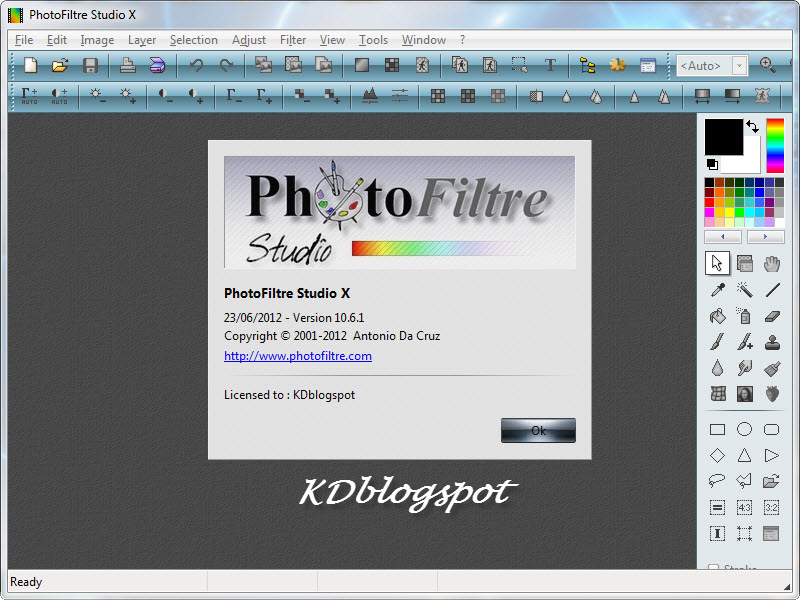This screenshot has width=800, height=600.
Task: Open preferences gear icon in toolbar
Action: coord(617,65)
